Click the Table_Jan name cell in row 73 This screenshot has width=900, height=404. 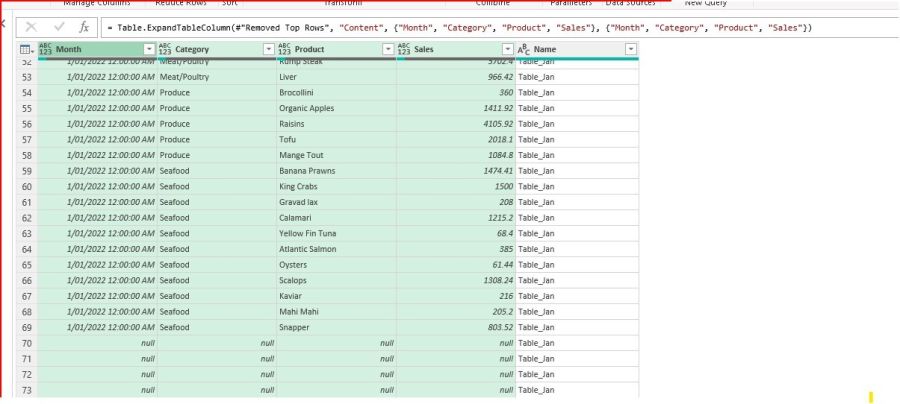pyautogui.click(x=577, y=390)
